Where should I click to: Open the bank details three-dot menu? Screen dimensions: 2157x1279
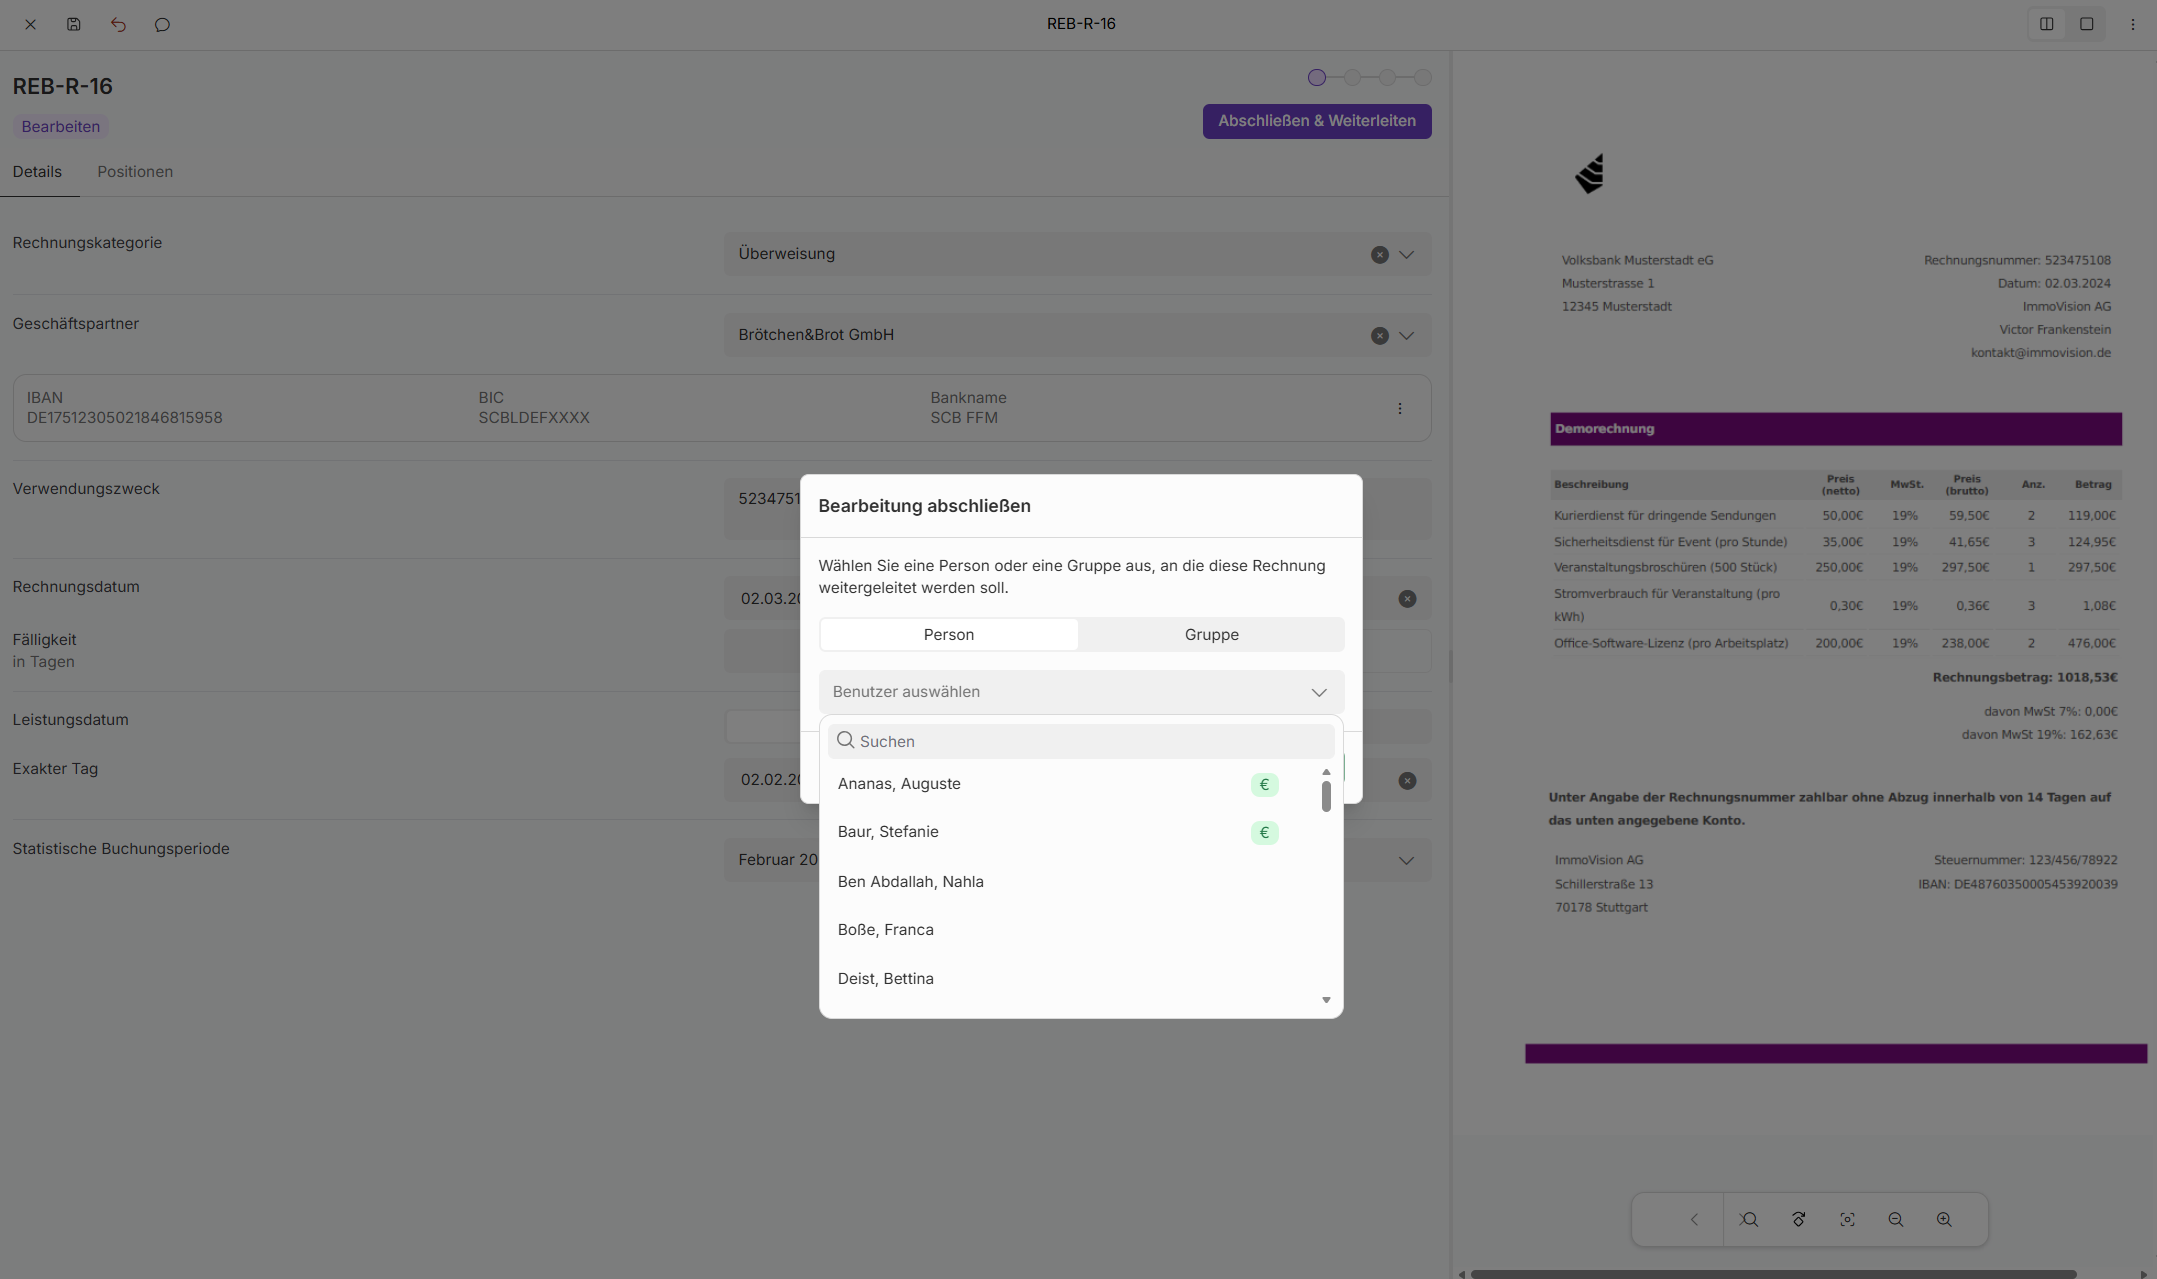click(1400, 408)
